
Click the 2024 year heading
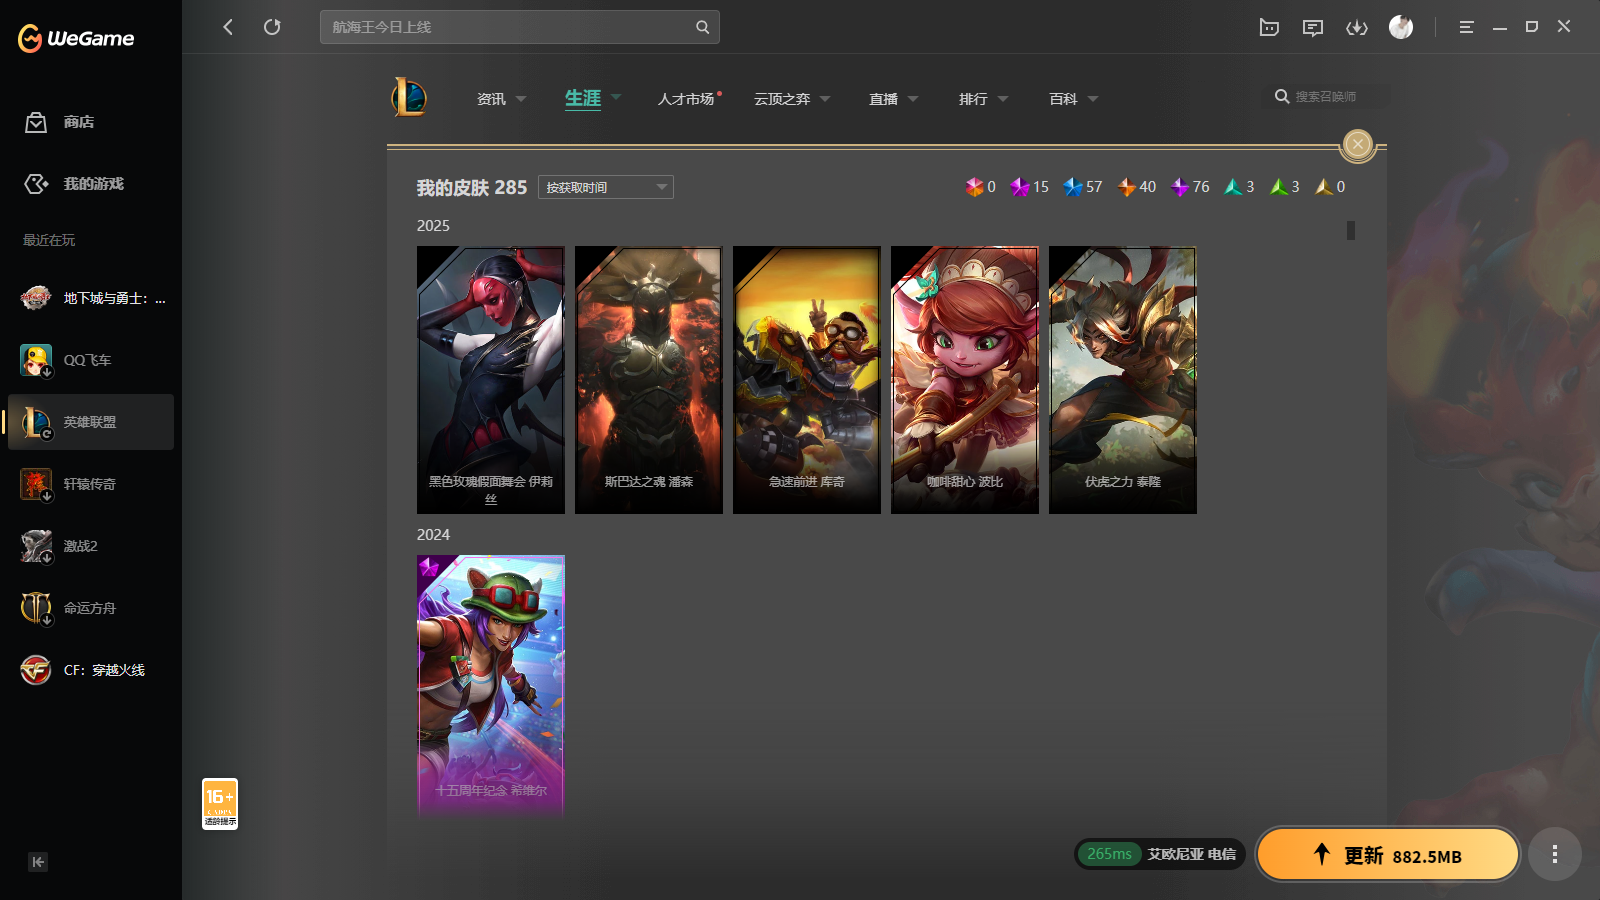tap(433, 535)
